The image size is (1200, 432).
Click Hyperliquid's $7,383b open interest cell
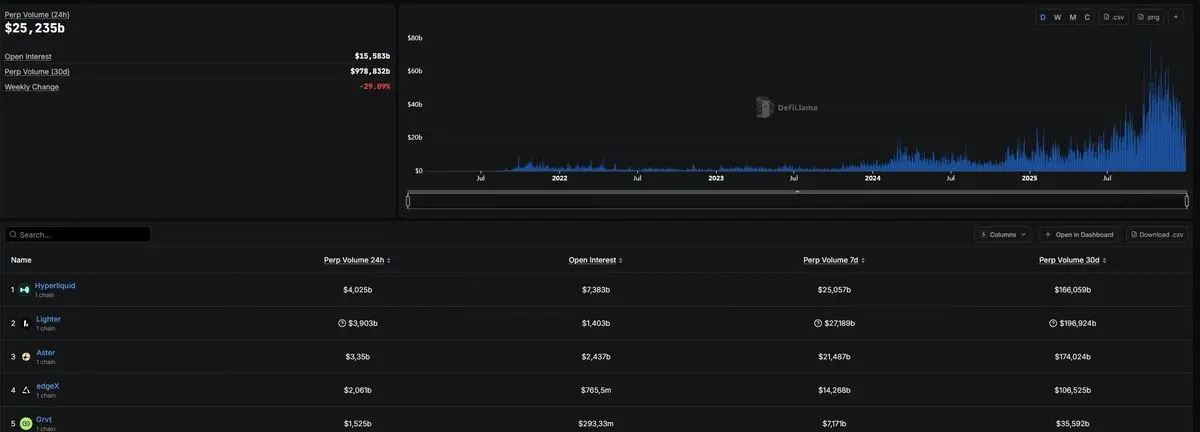596,290
